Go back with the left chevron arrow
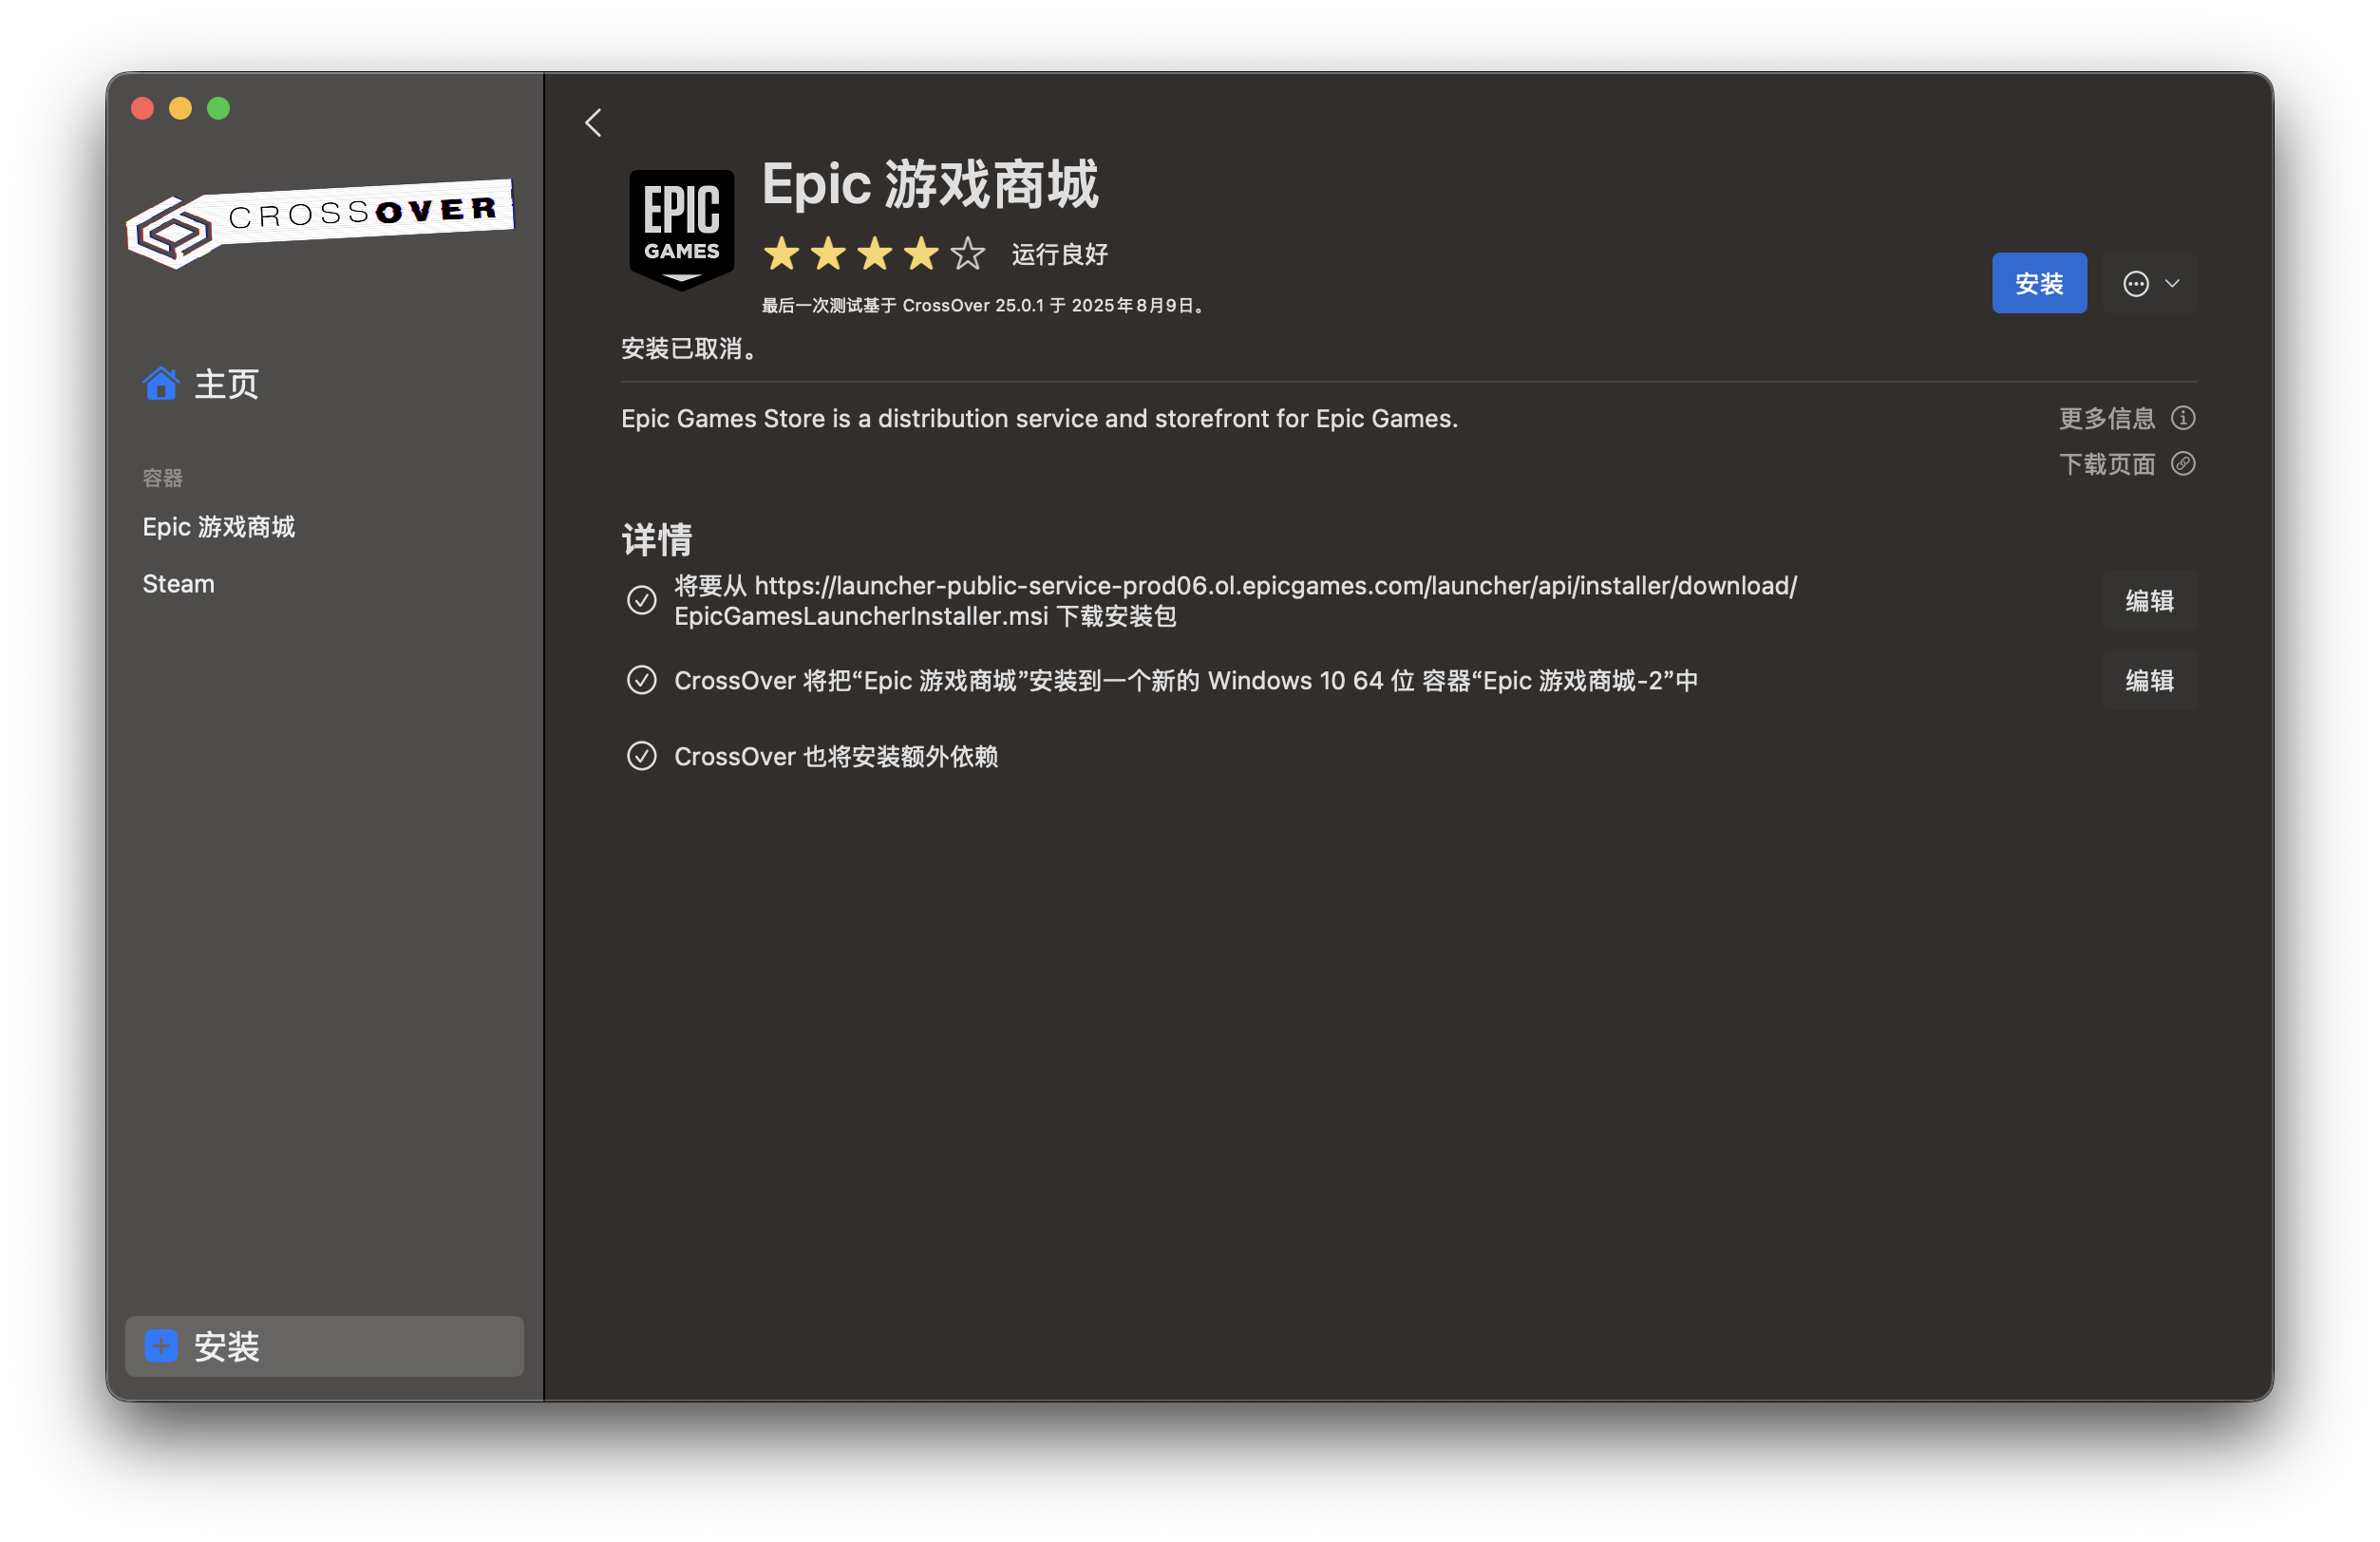Image resolution: width=2380 pixels, height=1542 pixels. 593,123
